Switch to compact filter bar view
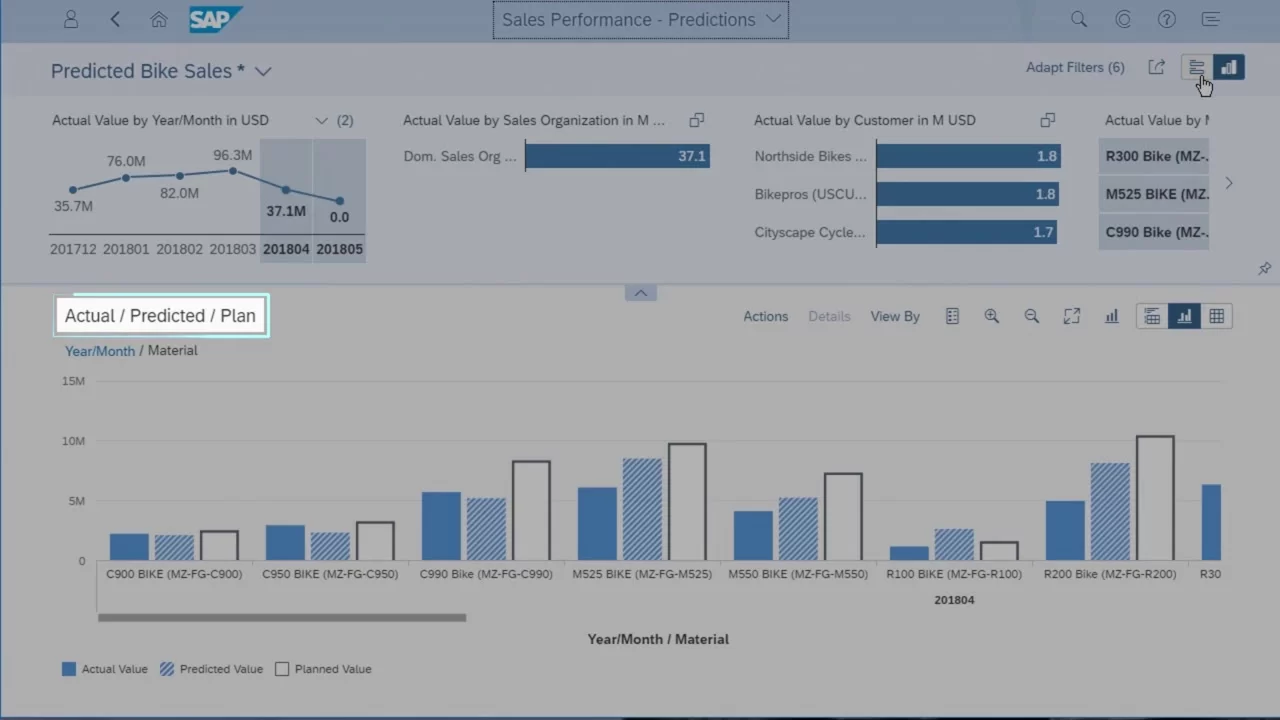 pos(1196,67)
